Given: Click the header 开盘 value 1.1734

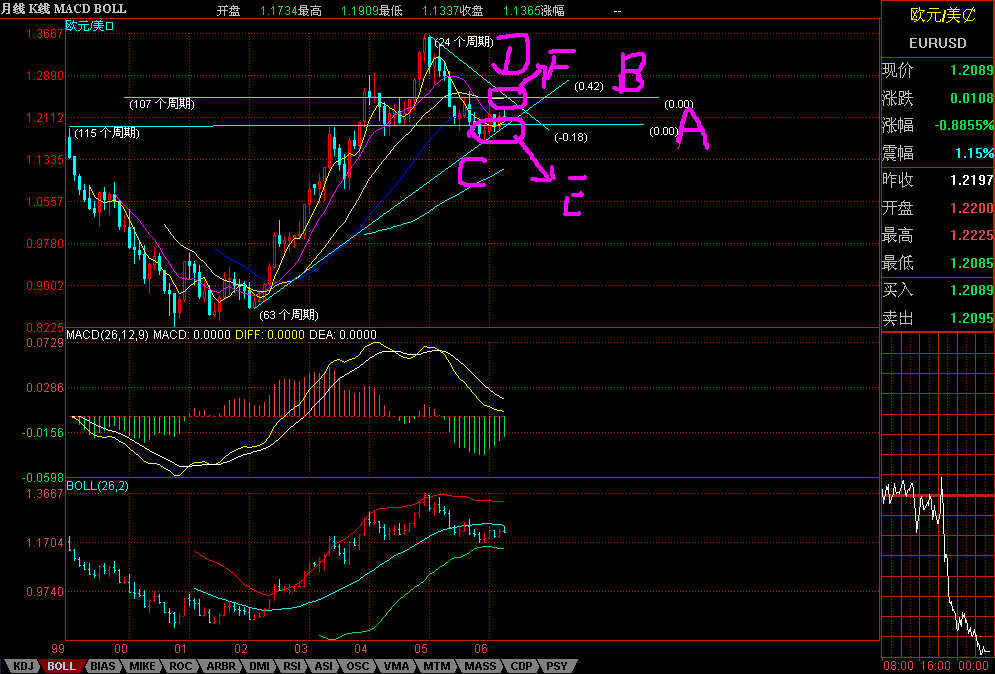Looking at the screenshot, I should pos(279,11).
